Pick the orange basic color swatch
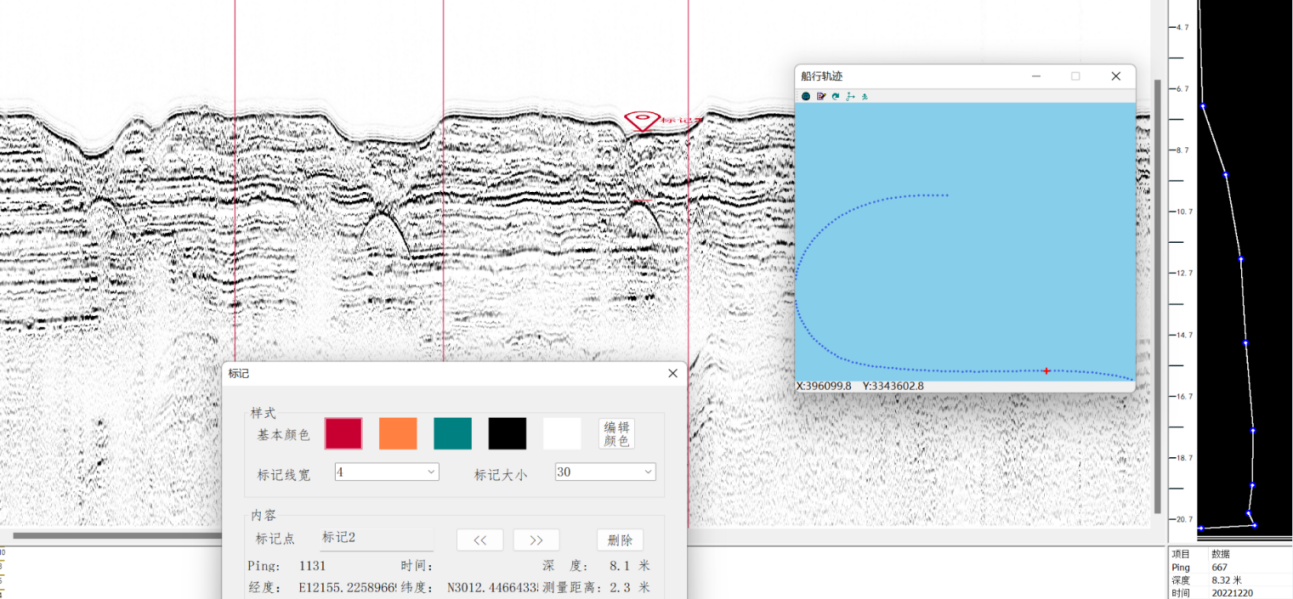The width and height of the screenshot is (1293, 599). 397,434
